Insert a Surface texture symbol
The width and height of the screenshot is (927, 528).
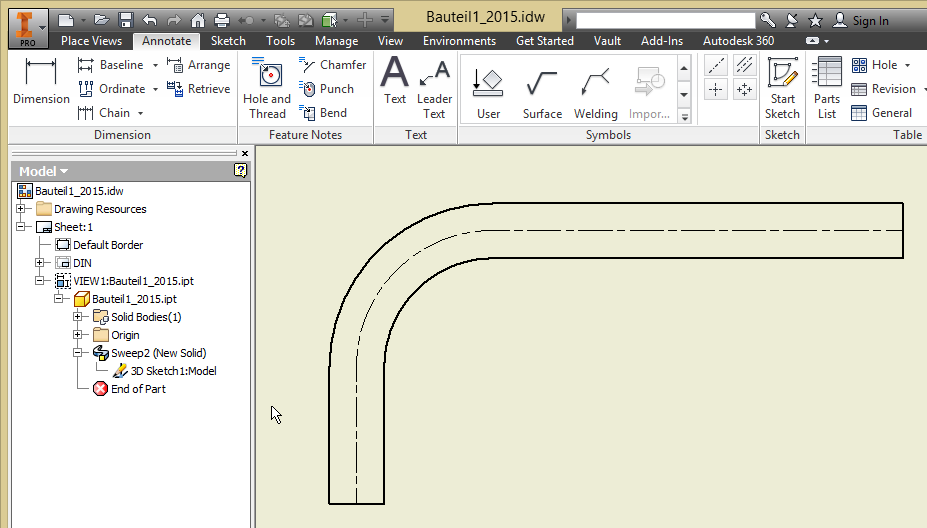coord(542,90)
